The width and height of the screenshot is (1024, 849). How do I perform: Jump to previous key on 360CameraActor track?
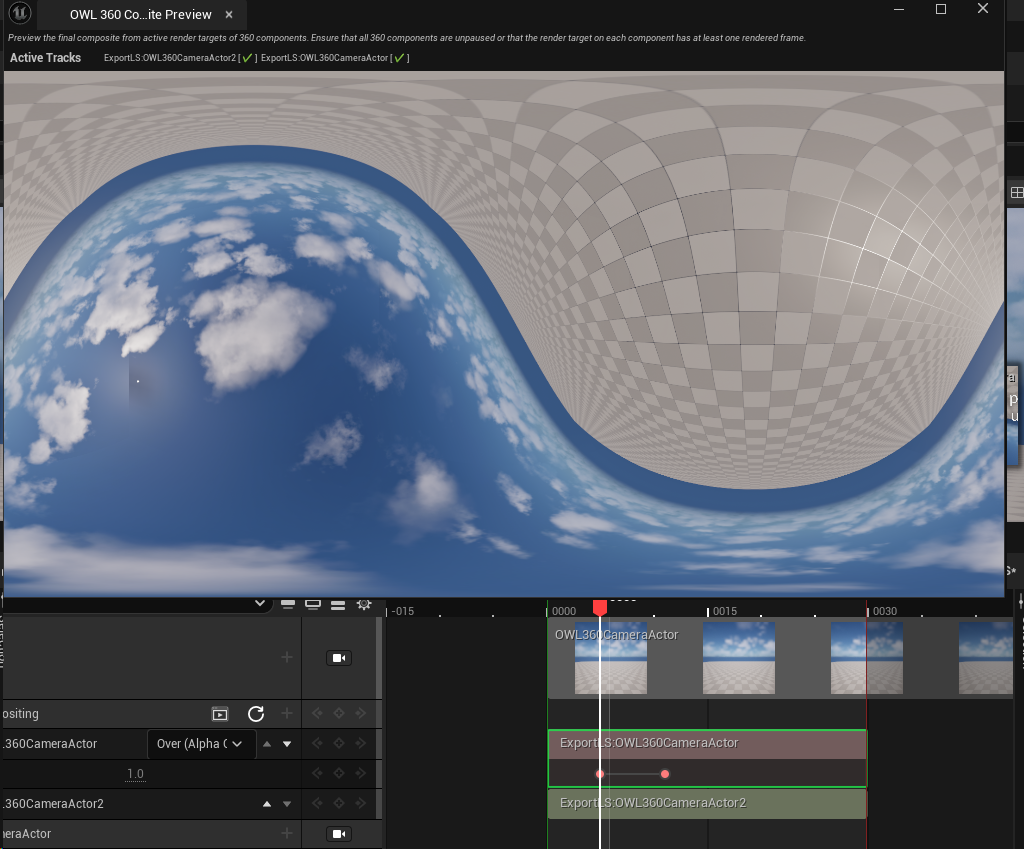point(318,744)
